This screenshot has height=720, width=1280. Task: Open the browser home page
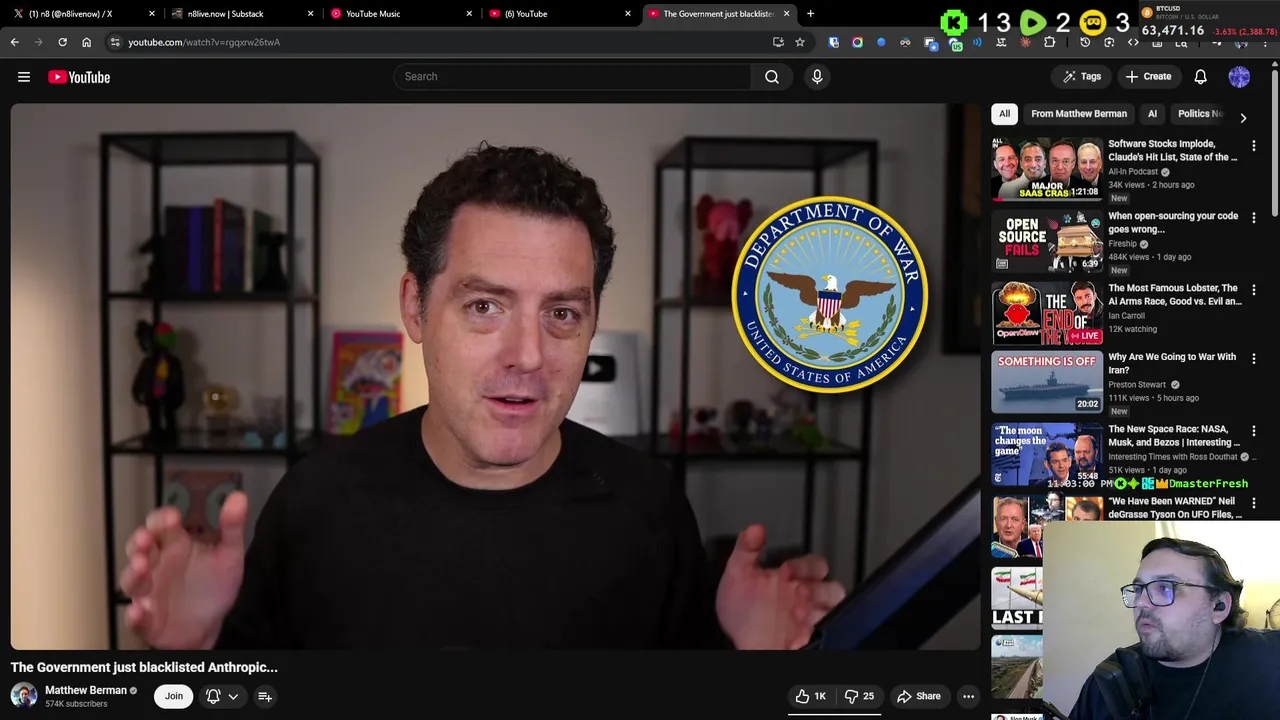(86, 42)
